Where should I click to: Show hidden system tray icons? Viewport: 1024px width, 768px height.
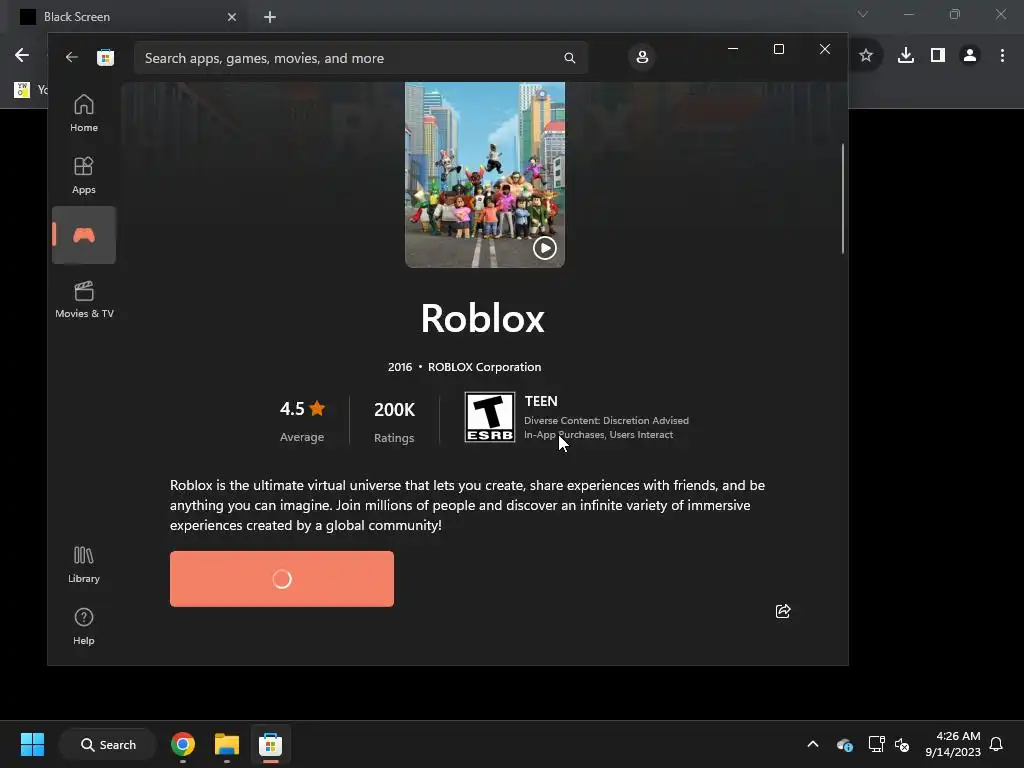click(x=813, y=744)
